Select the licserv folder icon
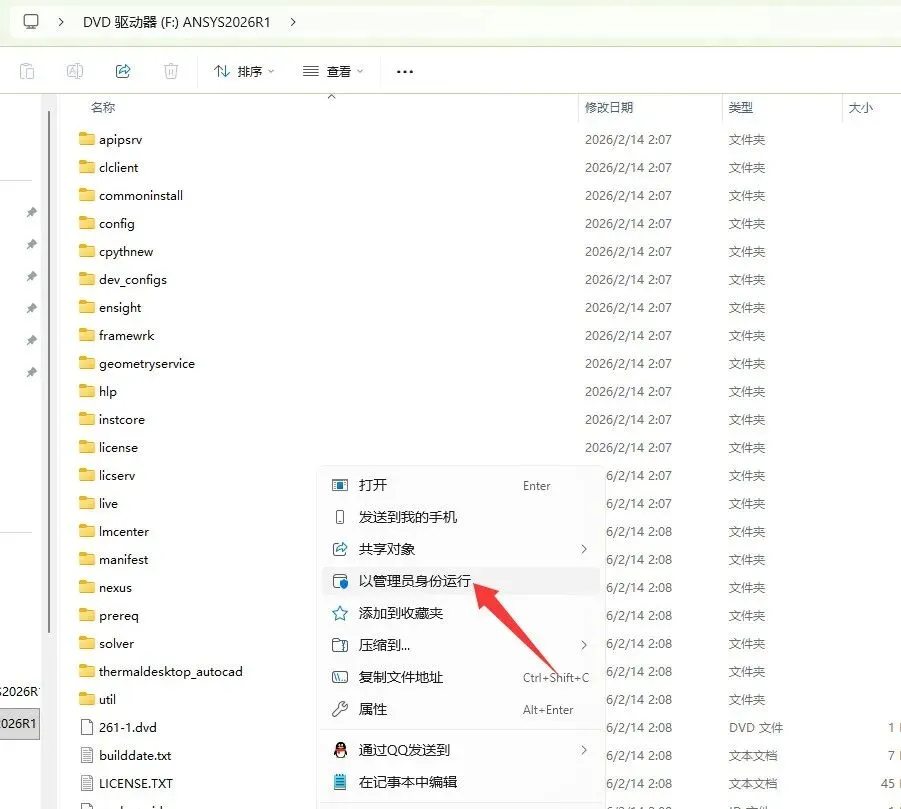 (87, 475)
